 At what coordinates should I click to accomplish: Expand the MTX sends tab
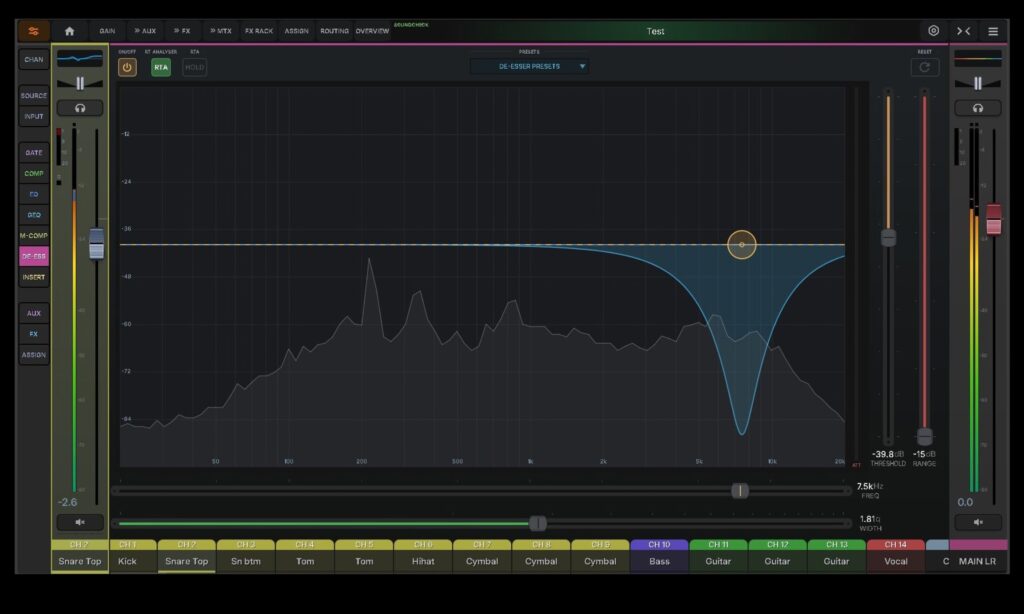[x=221, y=31]
